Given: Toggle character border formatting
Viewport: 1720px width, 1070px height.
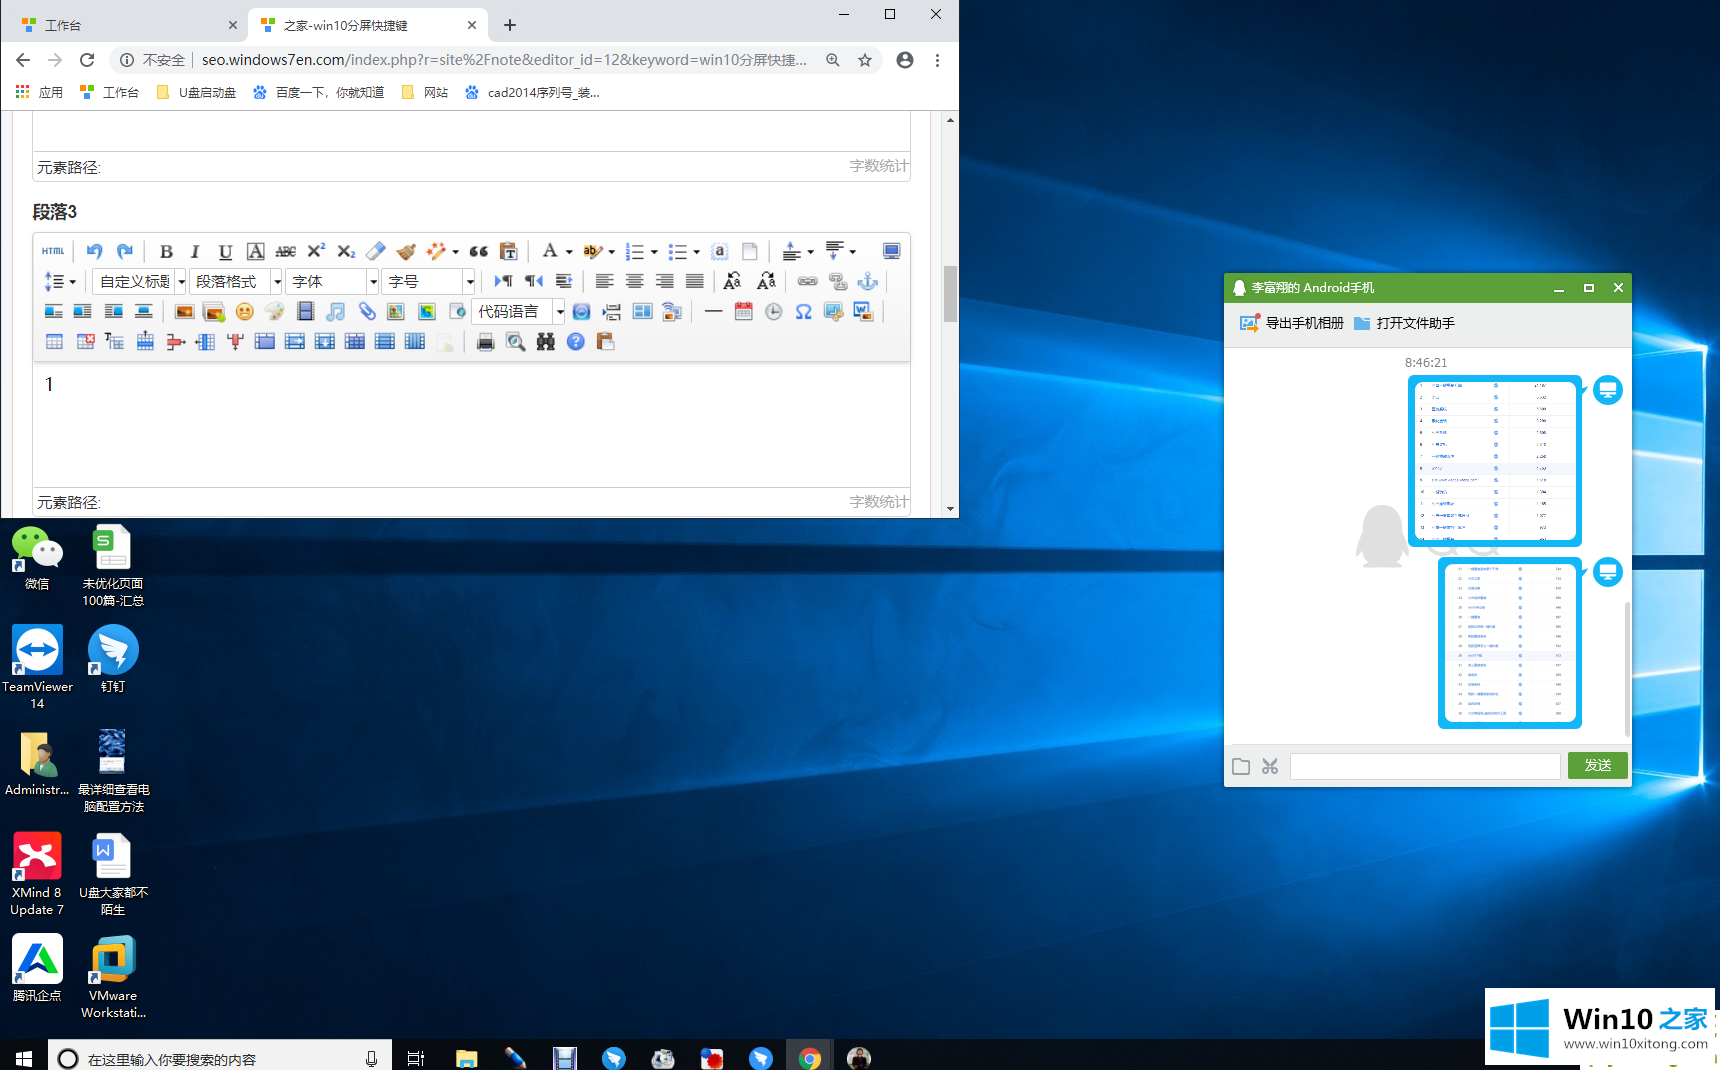Looking at the screenshot, I should pyautogui.click(x=256, y=251).
